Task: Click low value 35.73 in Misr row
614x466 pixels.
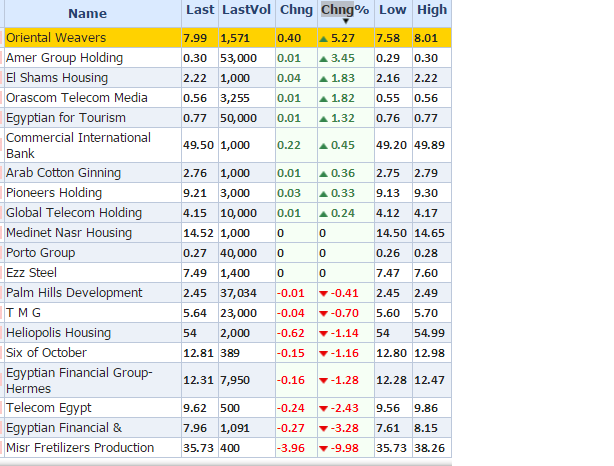Action: tap(392, 448)
